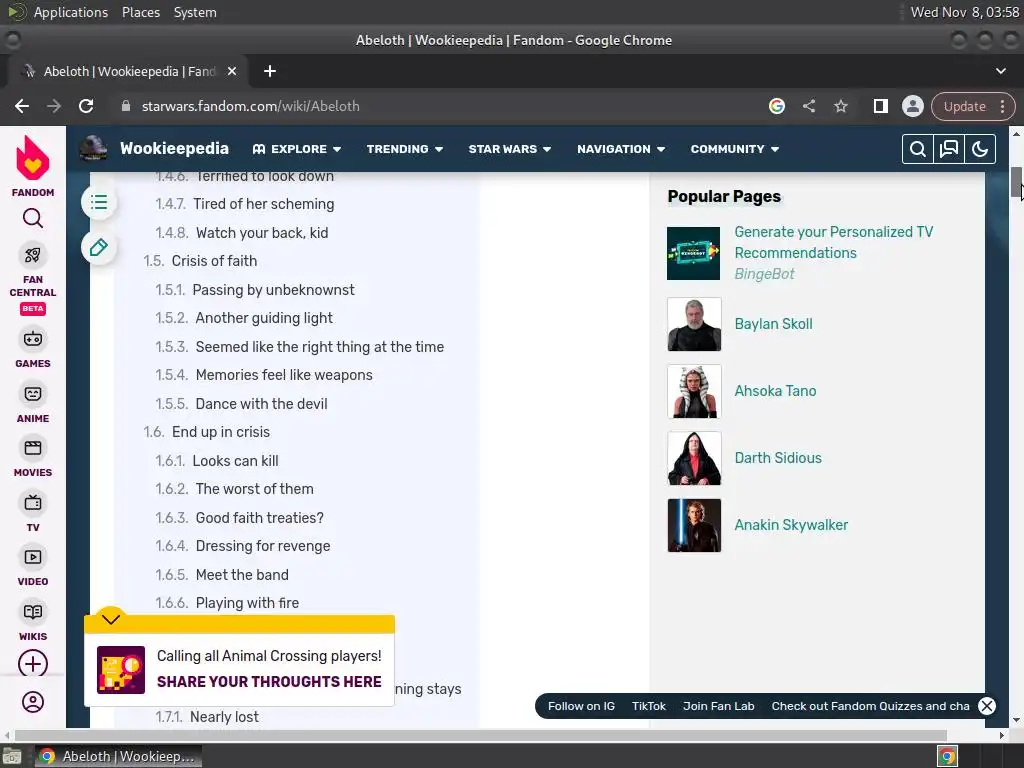Click browser back arrow
The width and height of the screenshot is (1024, 768).
click(x=22, y=106)
